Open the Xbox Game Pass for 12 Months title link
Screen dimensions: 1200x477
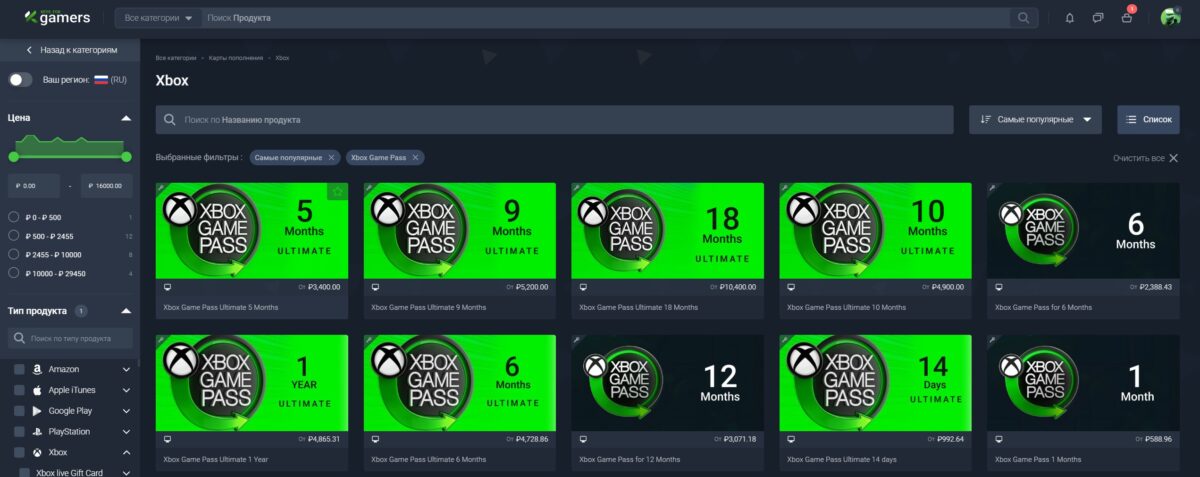coord(629,459)
